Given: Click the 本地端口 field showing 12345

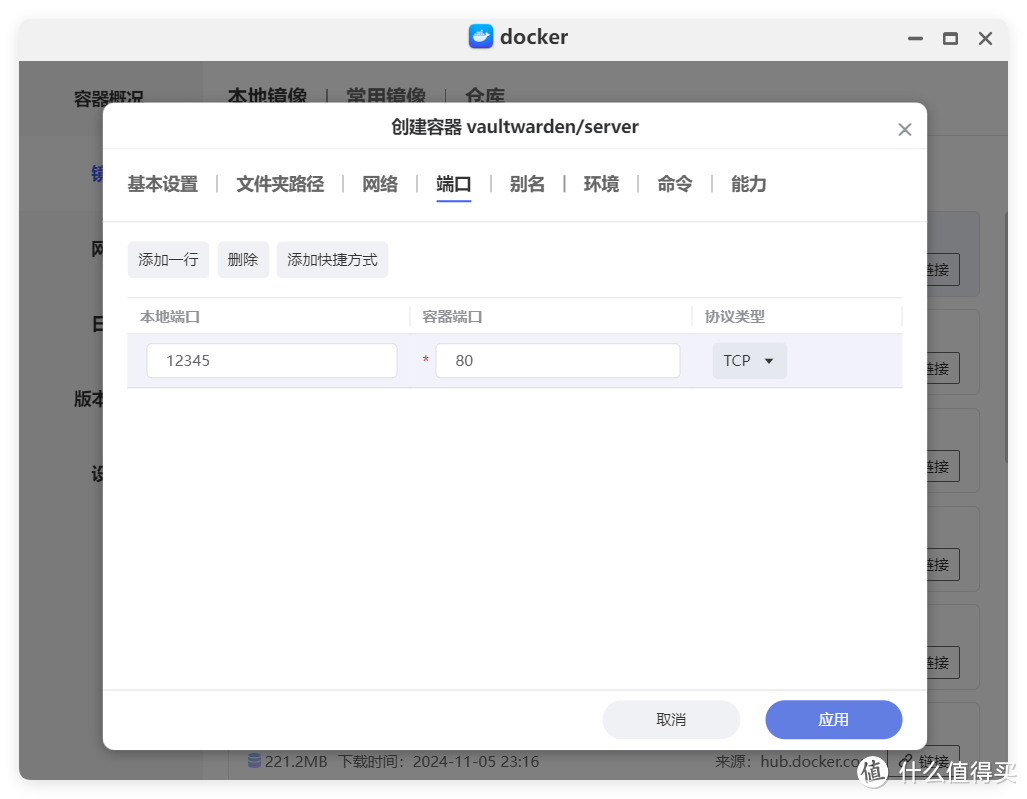Looking at the screenshot, I should pyautogui.click(x=271, y=361).
